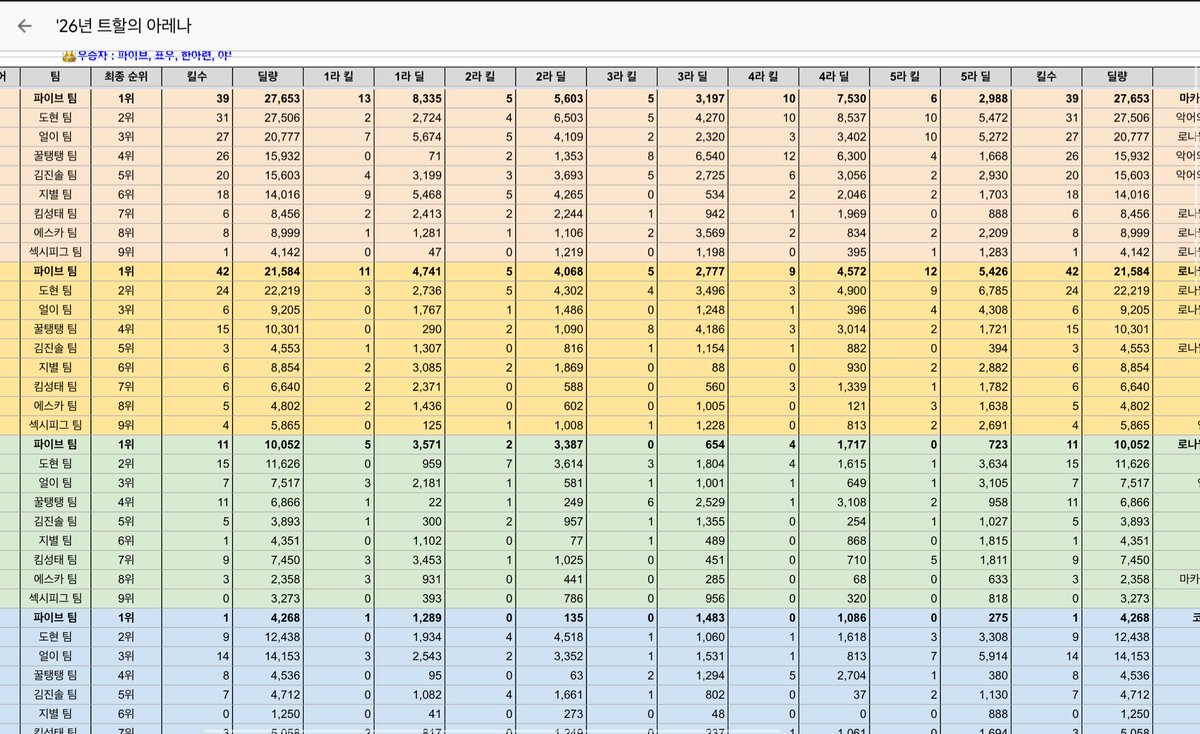Select the cell showing 8,537
The height and width of the screenshot is (734, 1200).
click(835, 118)
